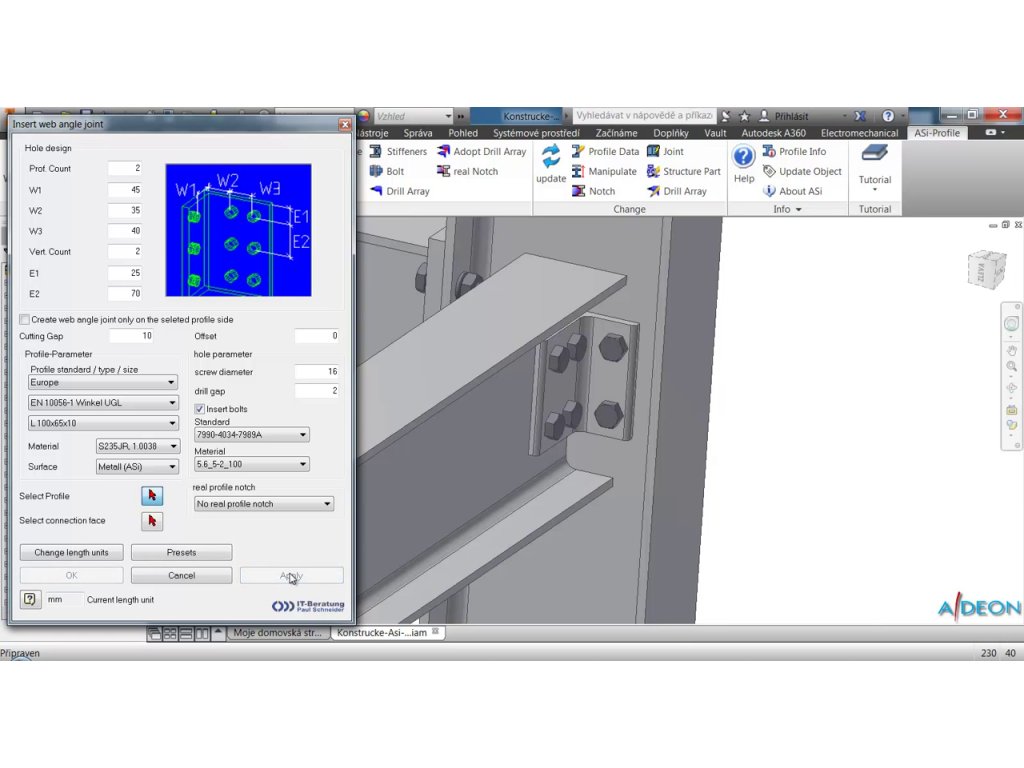Open the Začínáme ribbon tab
Image resolution: width=1024 pixels, height=768 pixels.
tap(616, 133)
